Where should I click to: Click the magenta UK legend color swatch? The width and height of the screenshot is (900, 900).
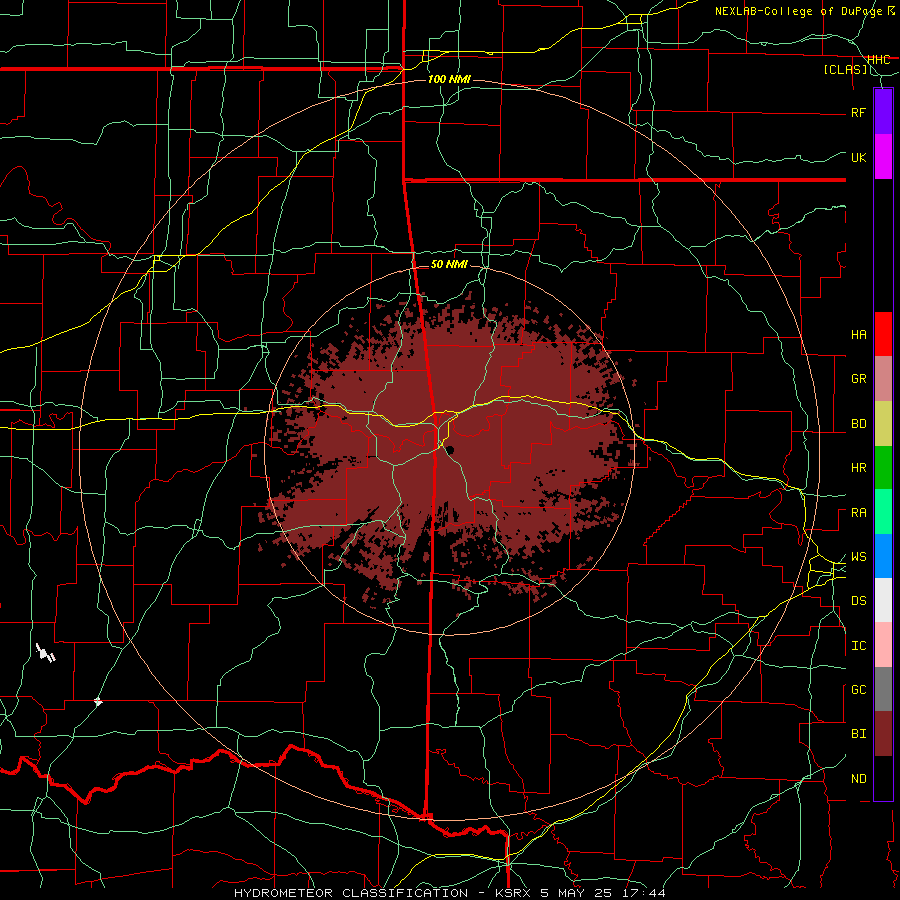click(x=883, y=157)
